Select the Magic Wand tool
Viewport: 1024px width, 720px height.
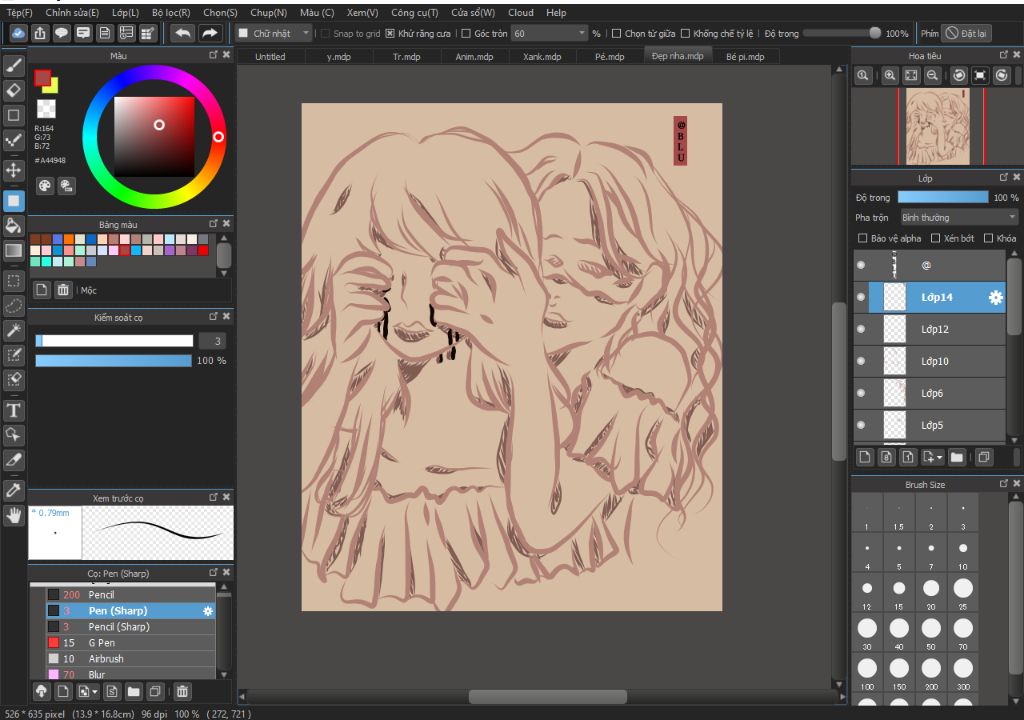(14, 331)
